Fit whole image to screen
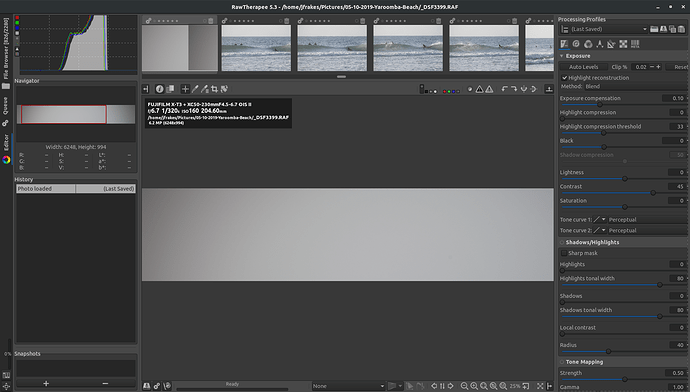Image resolution: width=690 pixels, height=392 pixels. coord(484,386)
